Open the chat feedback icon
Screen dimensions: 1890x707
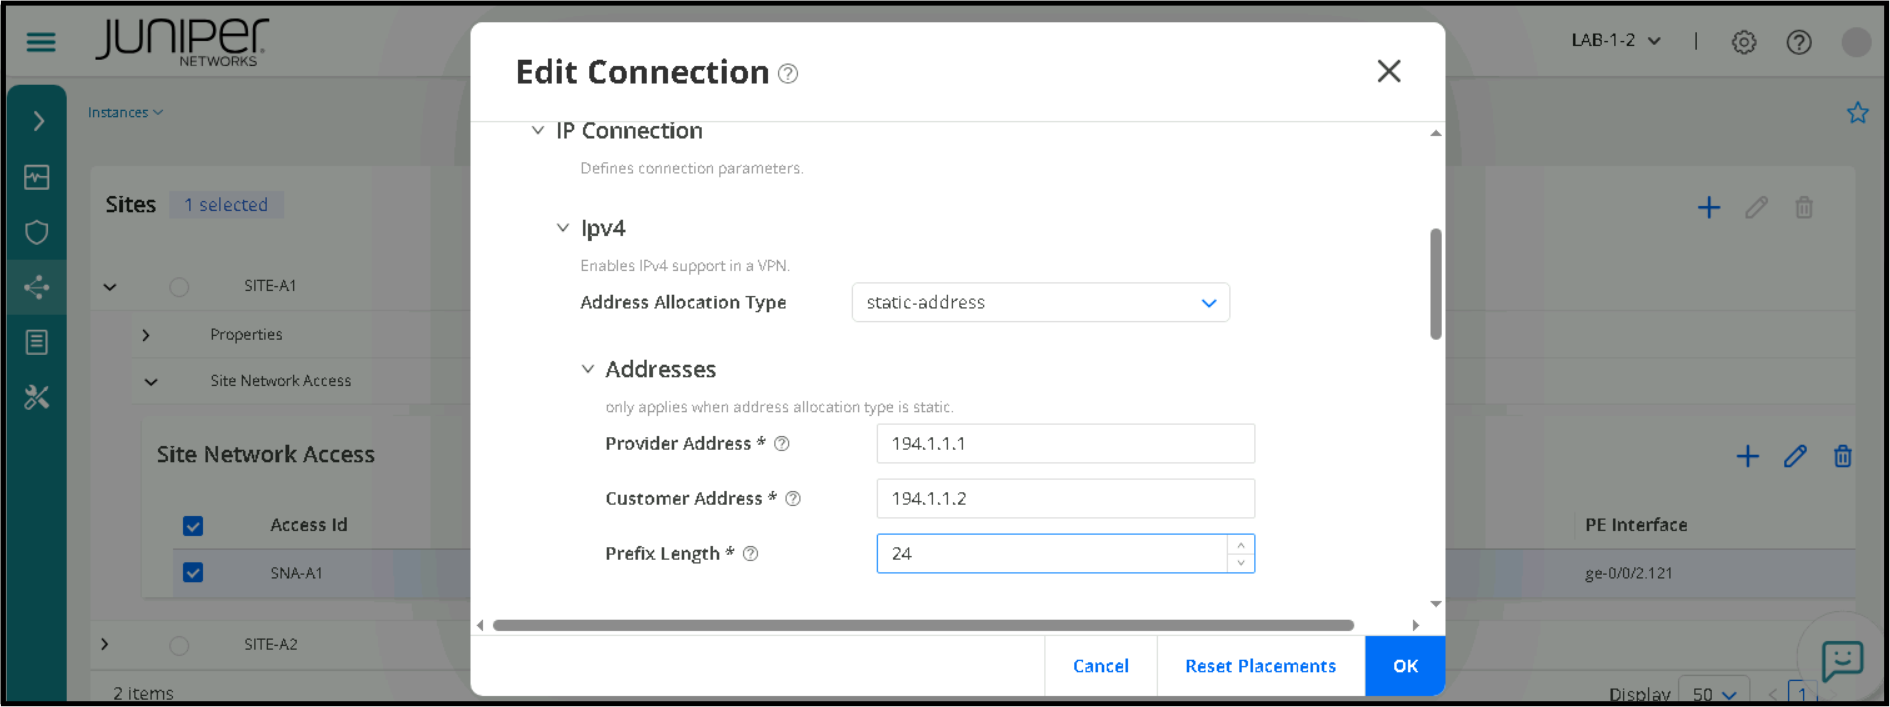1841,660
